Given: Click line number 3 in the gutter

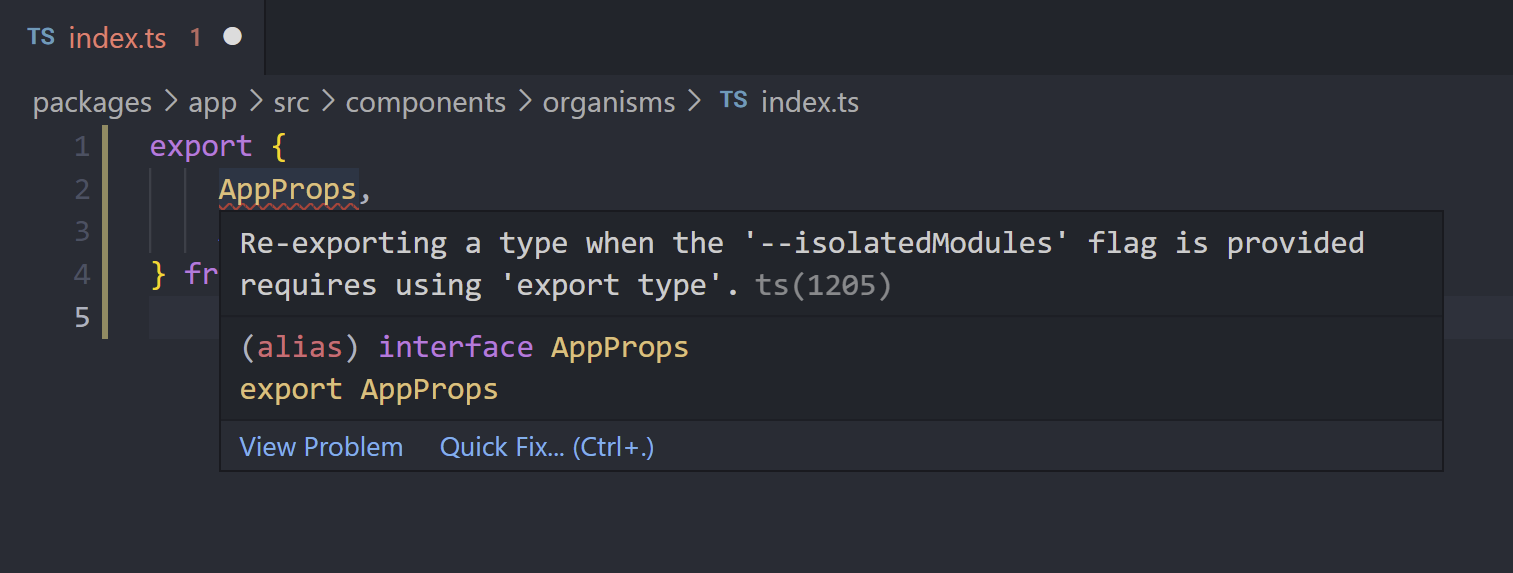Looking at the screenshot, I should coord(82,232).
